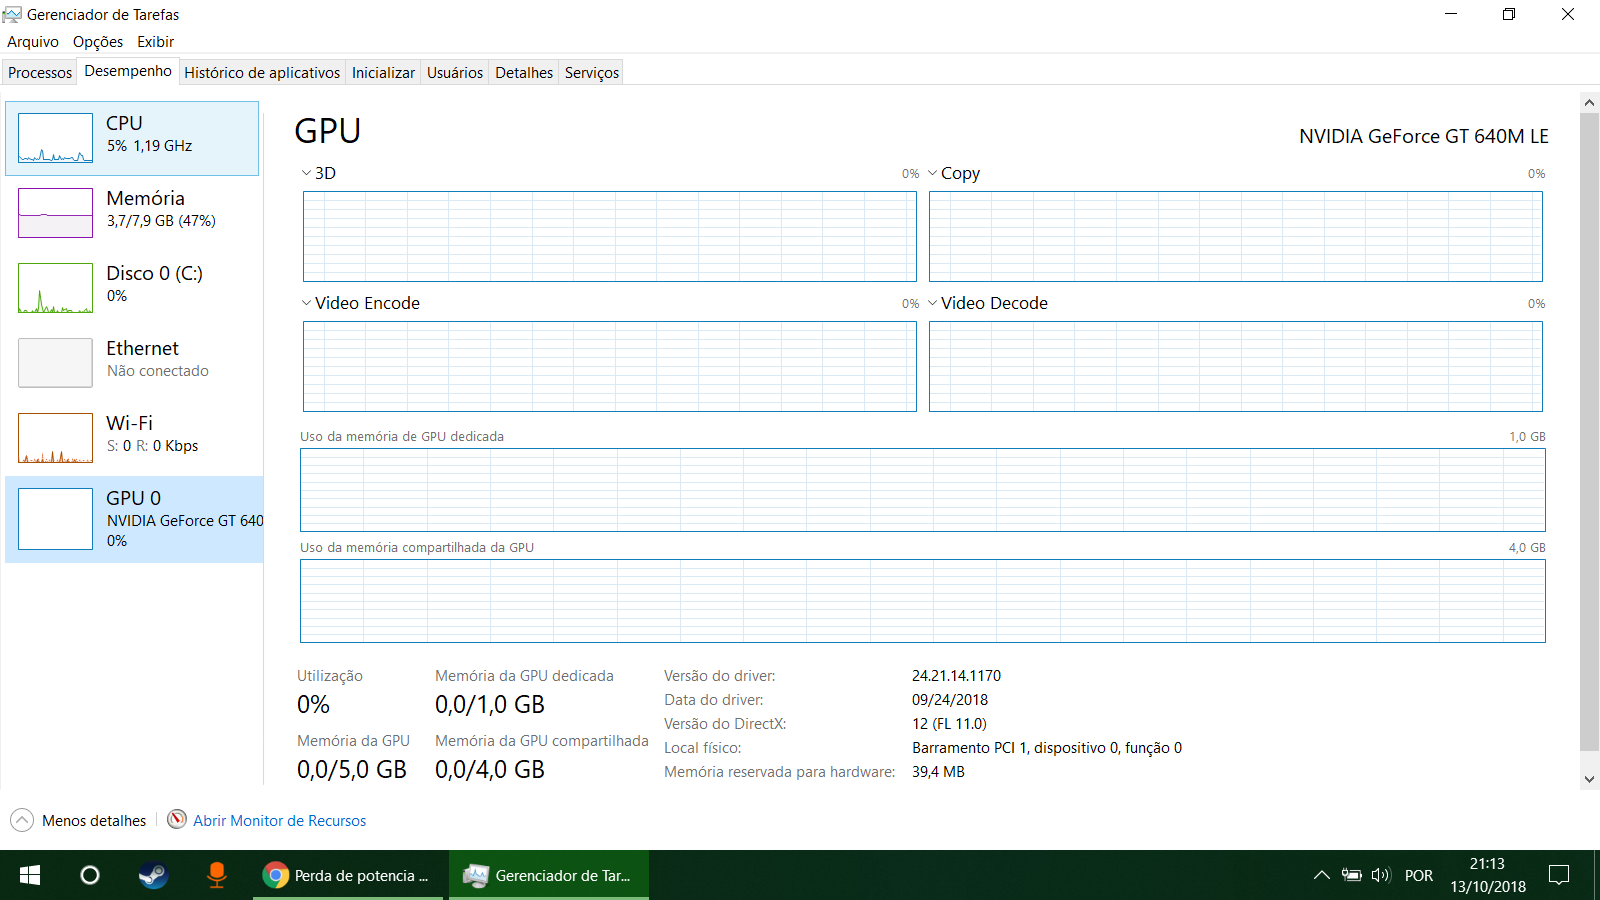Screen dimensions: 1600x900
Task: Click the dedicated GPU memory graph
Action: [923, 490]
